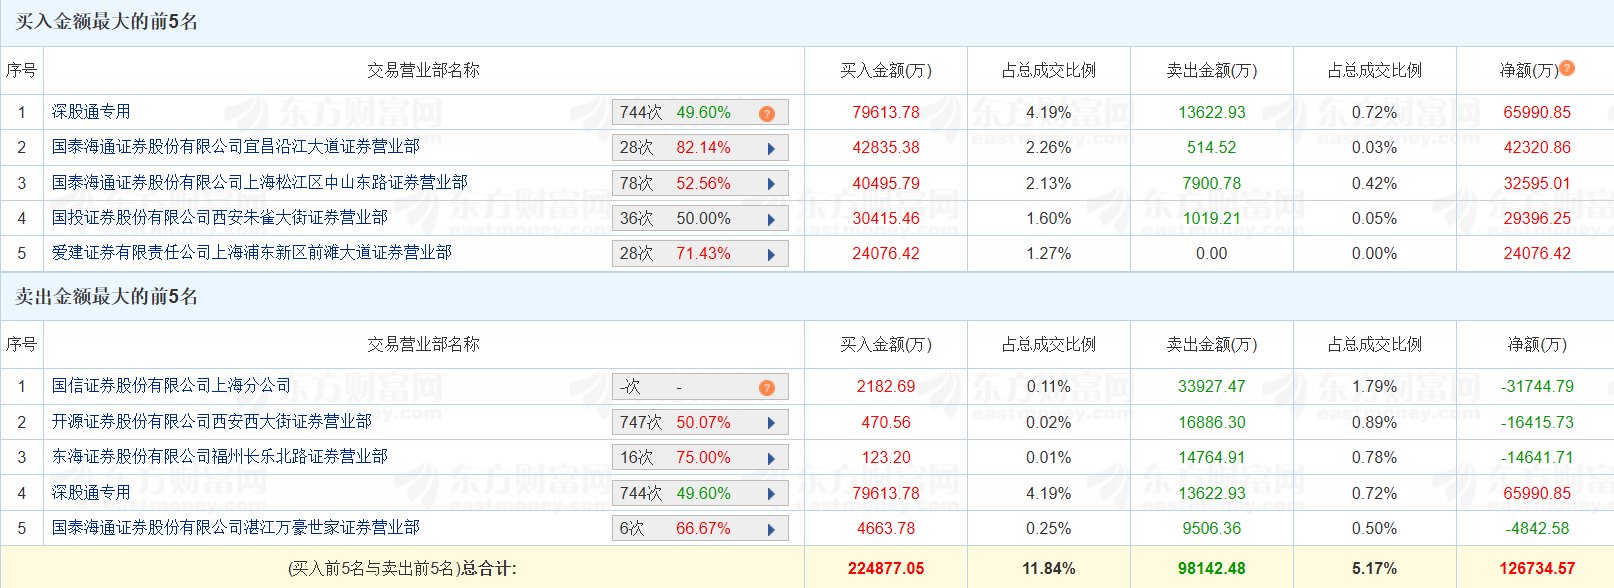
Task: Click the 36次 50.00% stats box
Action: coord(700,219)
